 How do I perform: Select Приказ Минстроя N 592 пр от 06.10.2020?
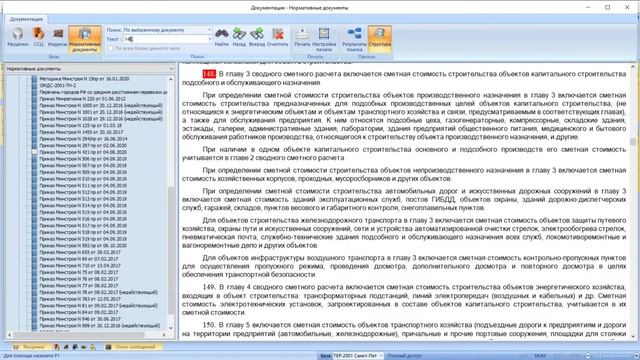tap(83, 245)
